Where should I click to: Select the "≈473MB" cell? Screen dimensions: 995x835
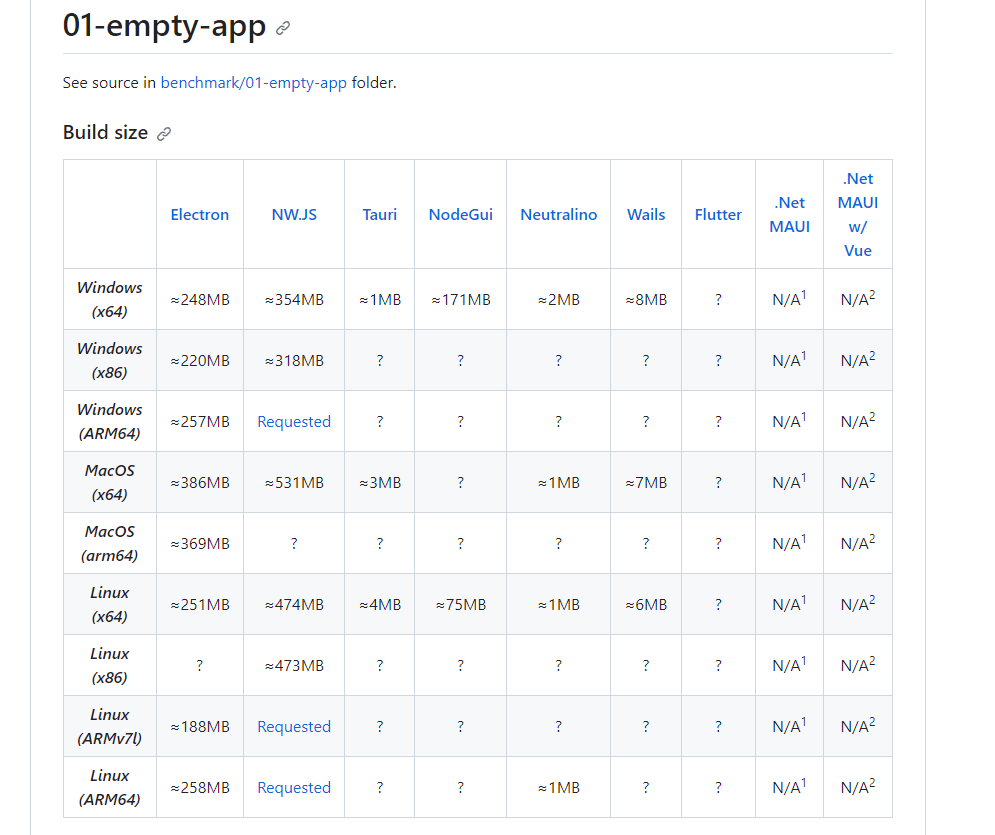tap(294, 666)
